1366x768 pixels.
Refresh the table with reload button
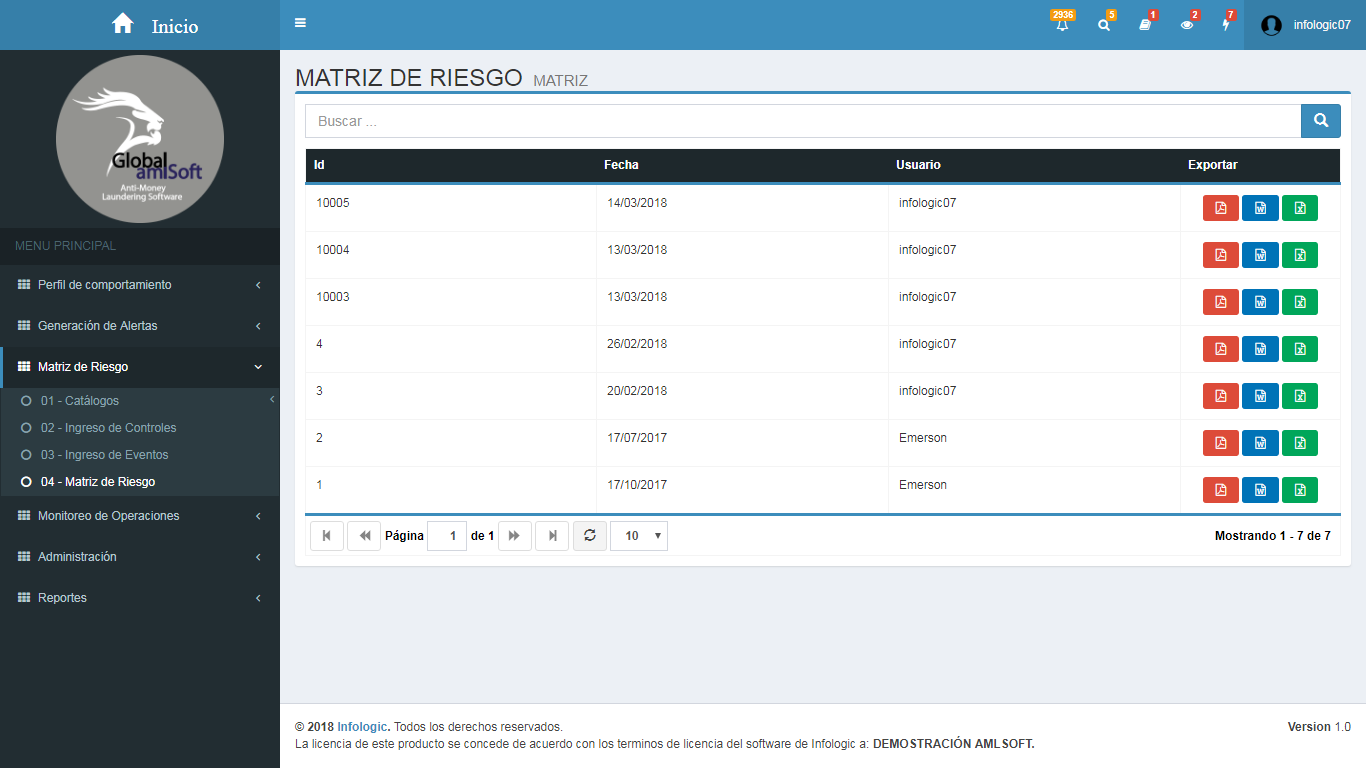point(590,536)
